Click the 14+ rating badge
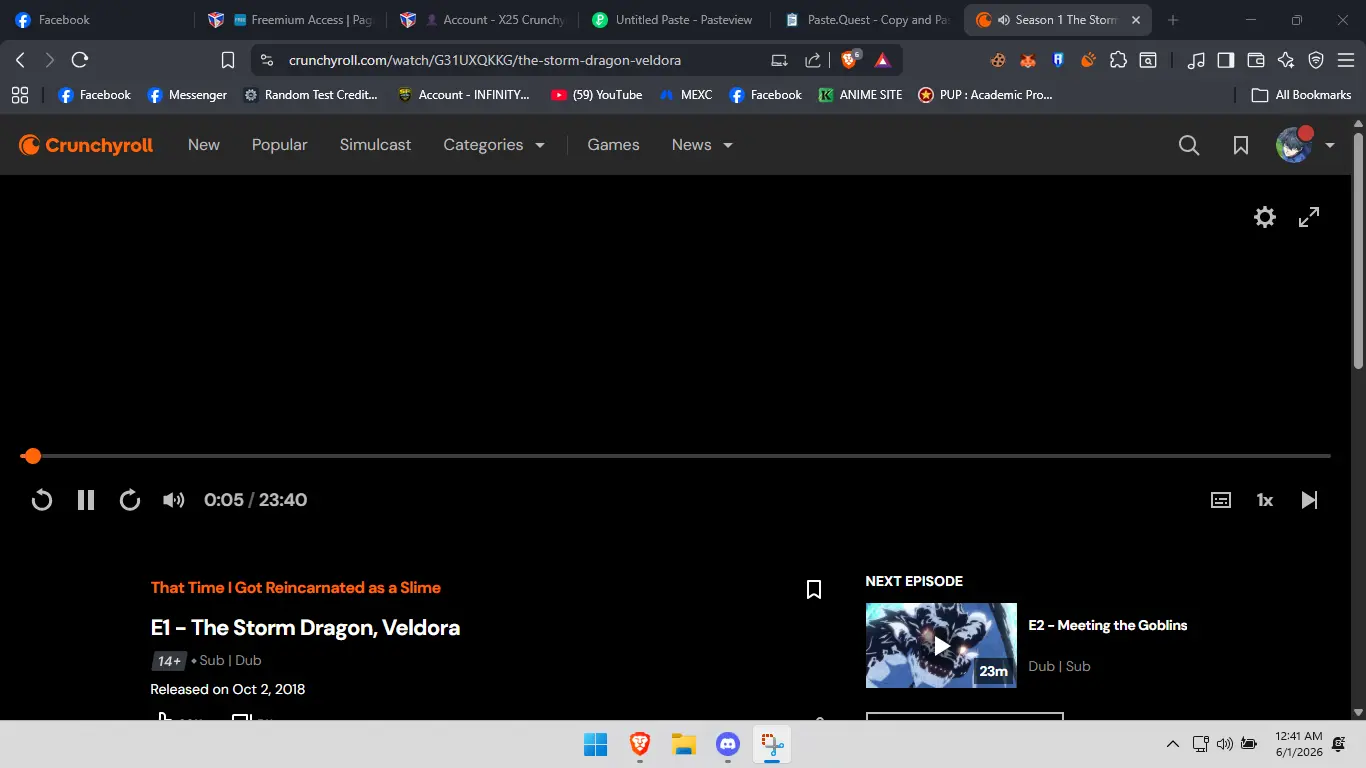 click(x=169, y=661)
